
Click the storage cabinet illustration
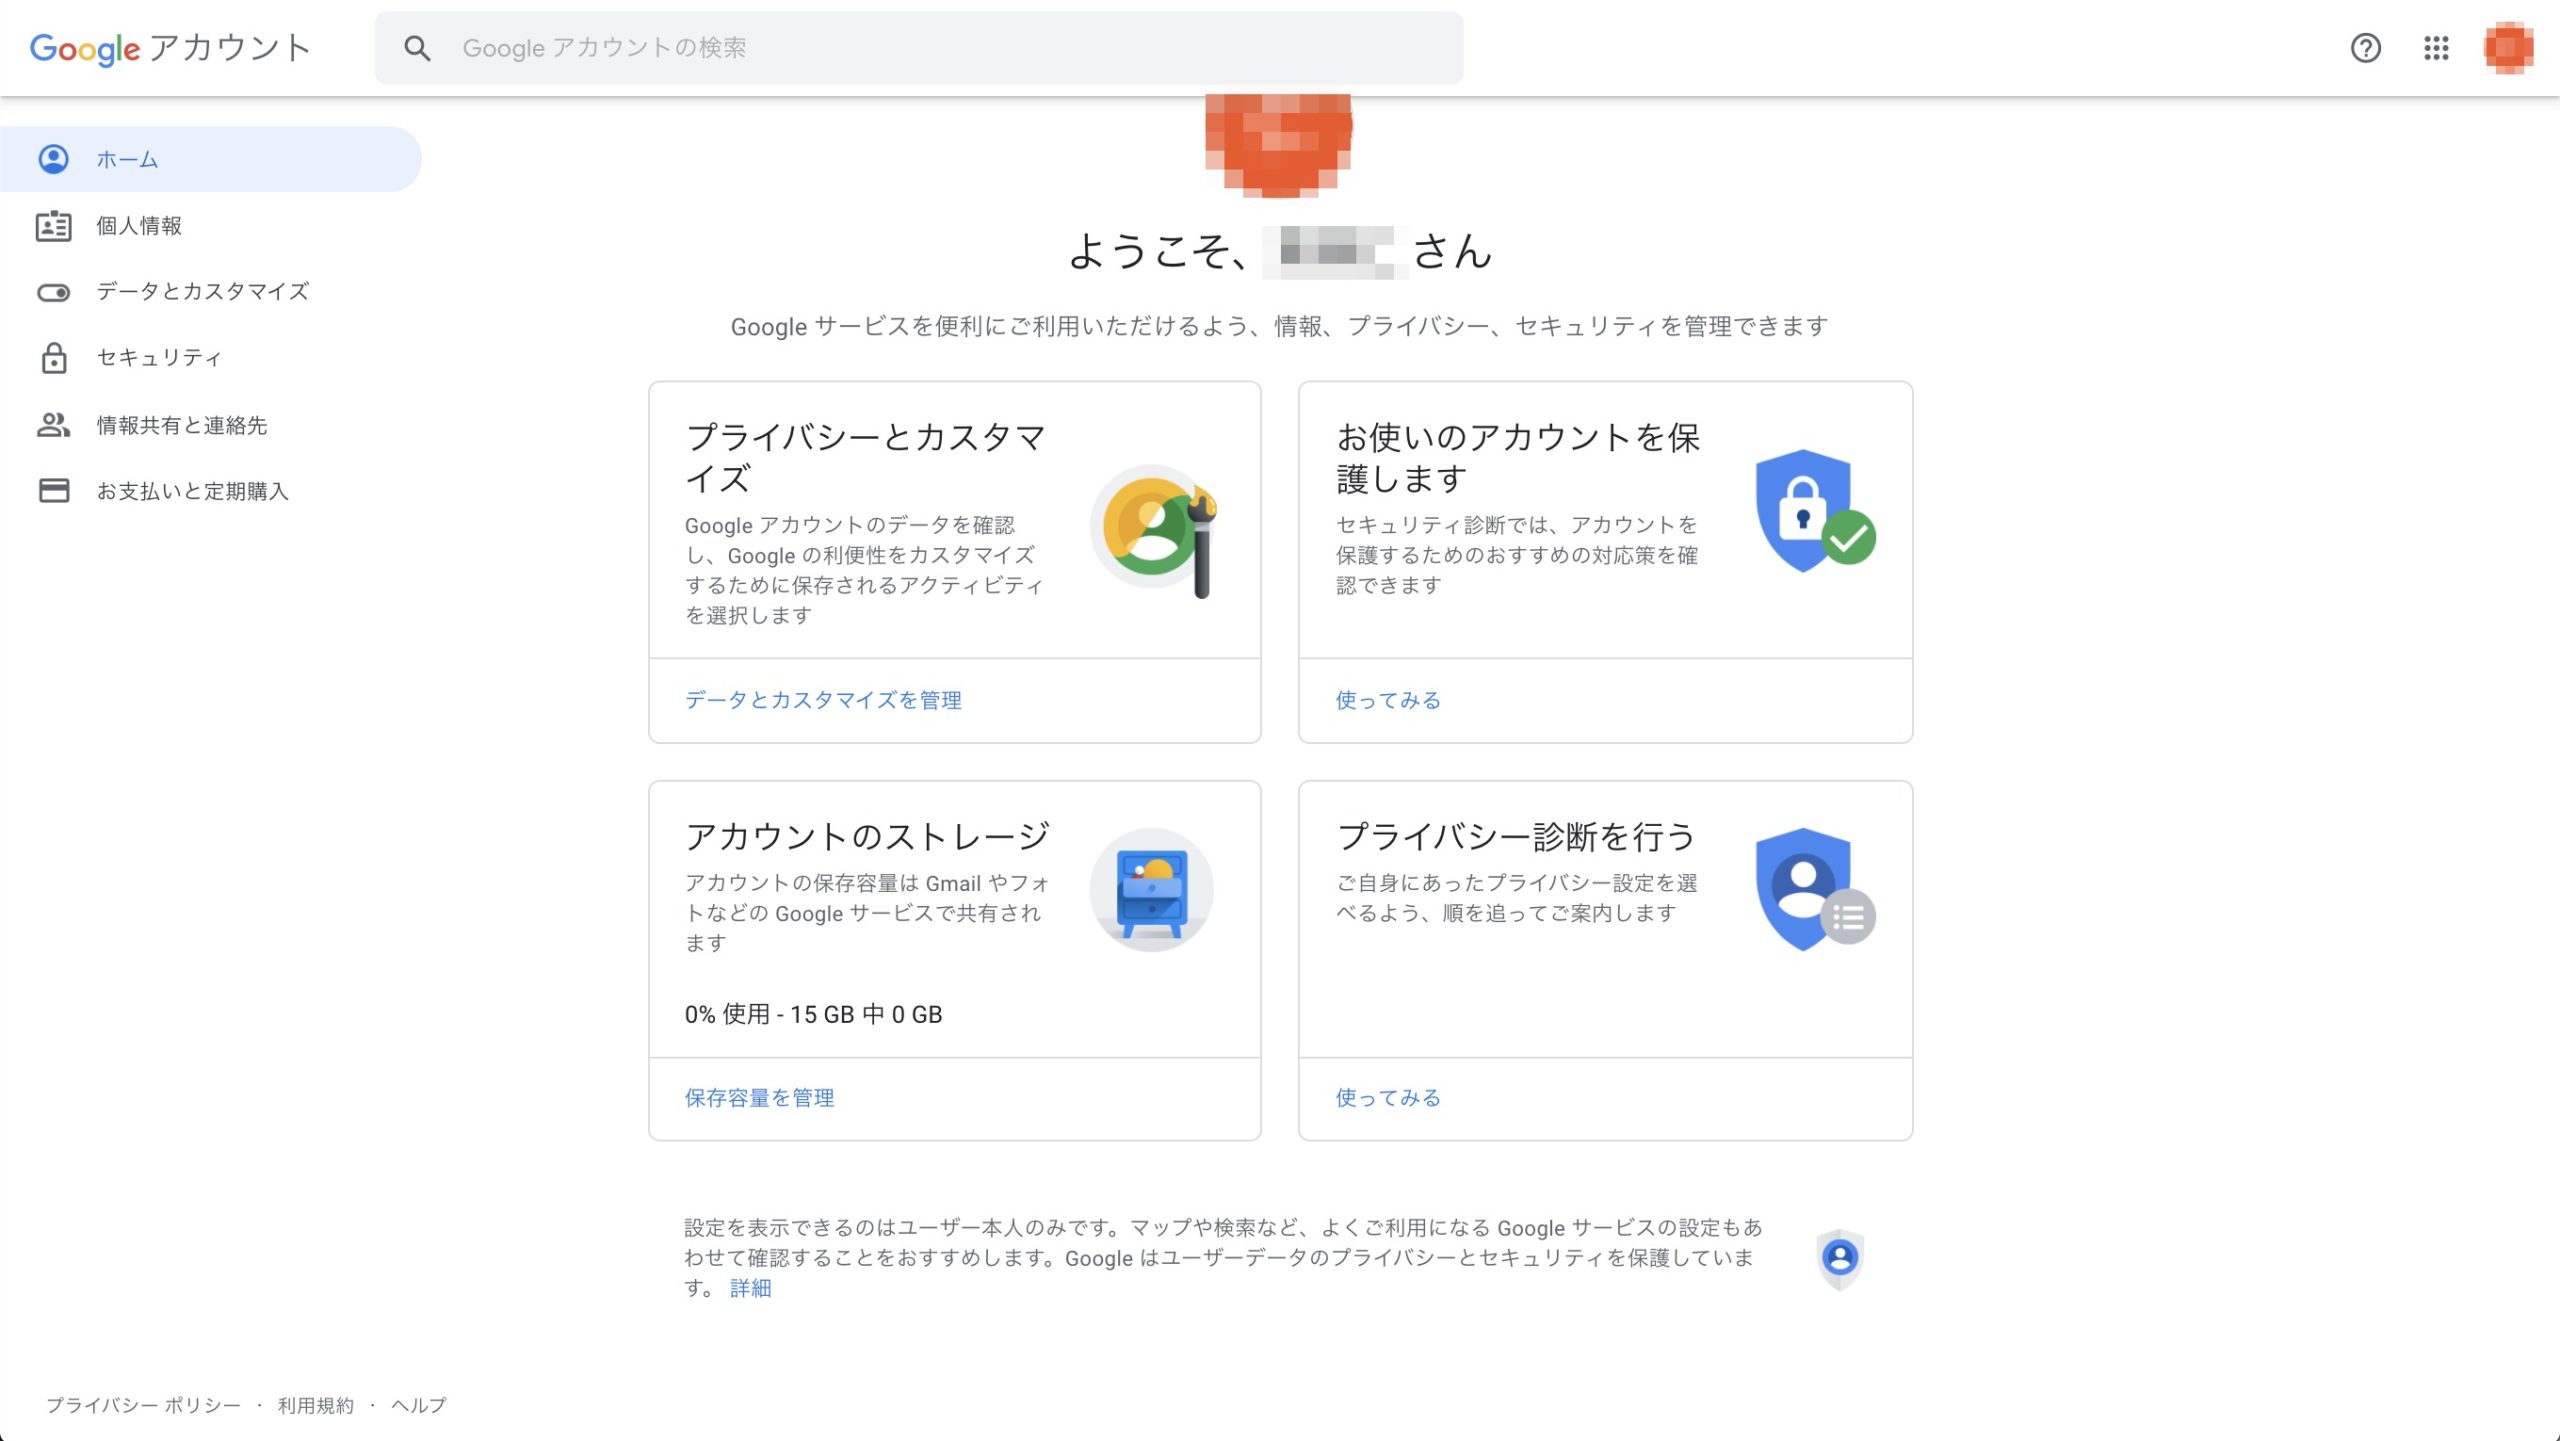point(1151,890)
